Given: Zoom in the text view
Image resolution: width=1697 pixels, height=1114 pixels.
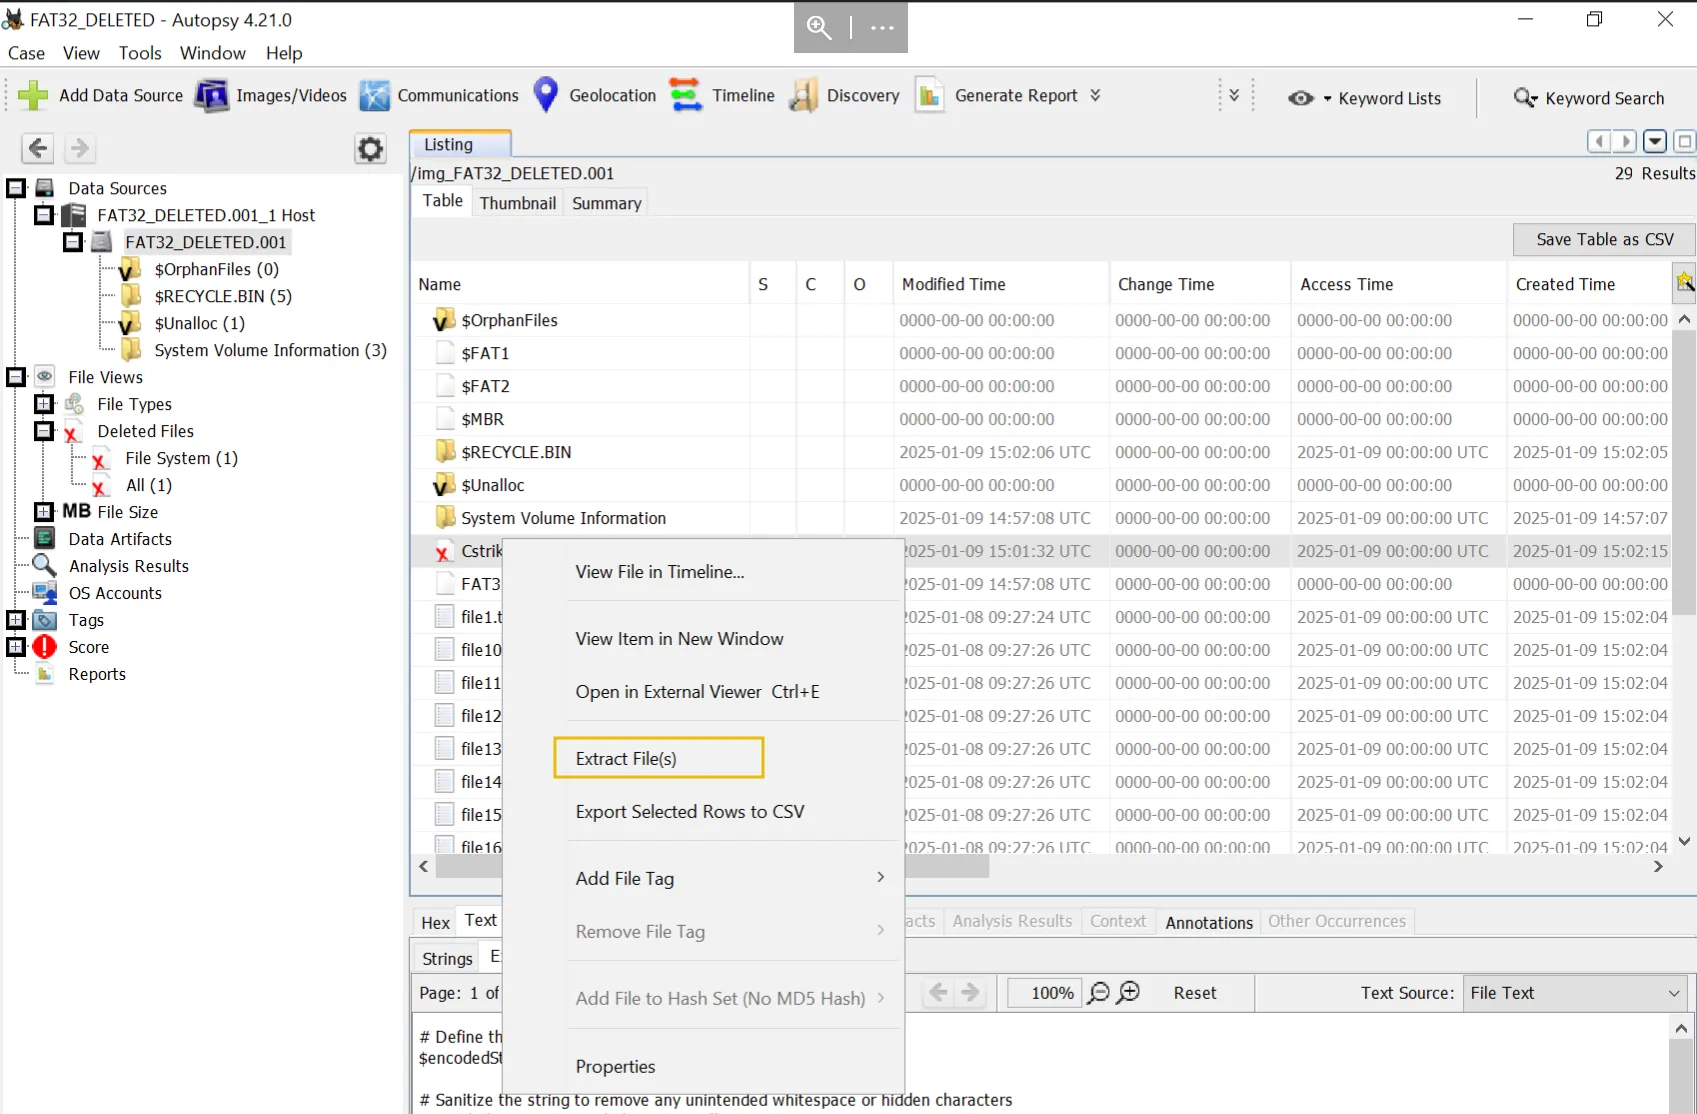Looking at the screenshot, I should coord(1128,993).
